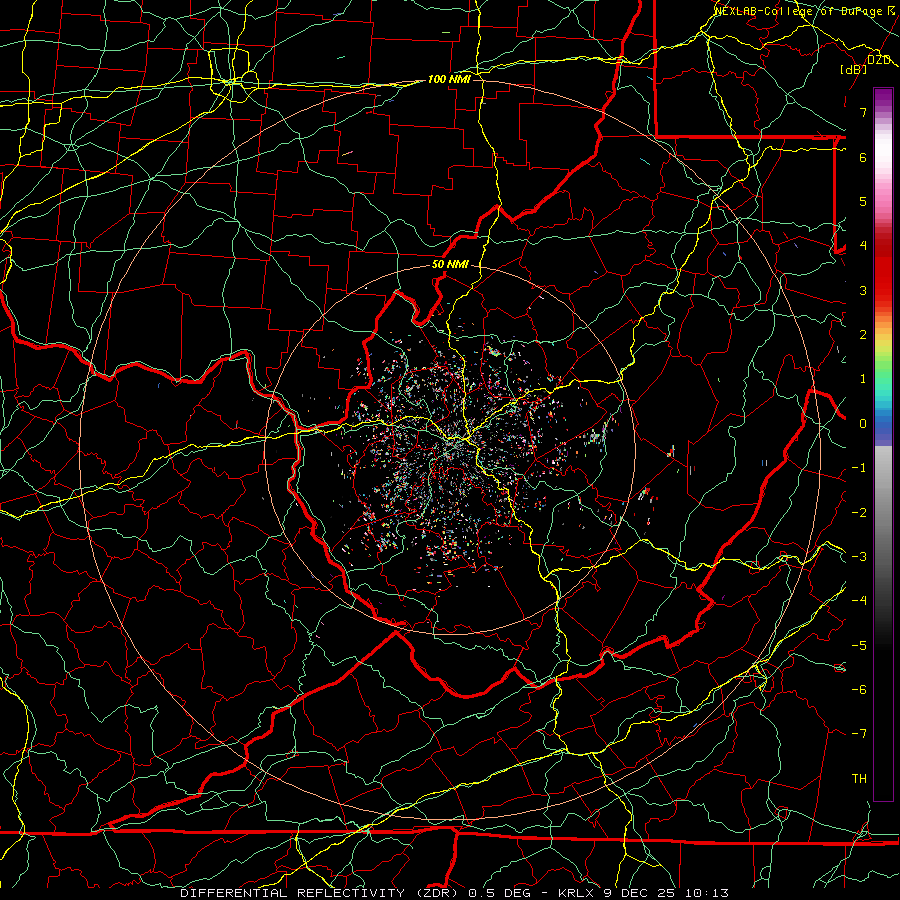Screen dimensions: 900x900
Task: Click the "TH" label on color scale
Action: (859, 779)
